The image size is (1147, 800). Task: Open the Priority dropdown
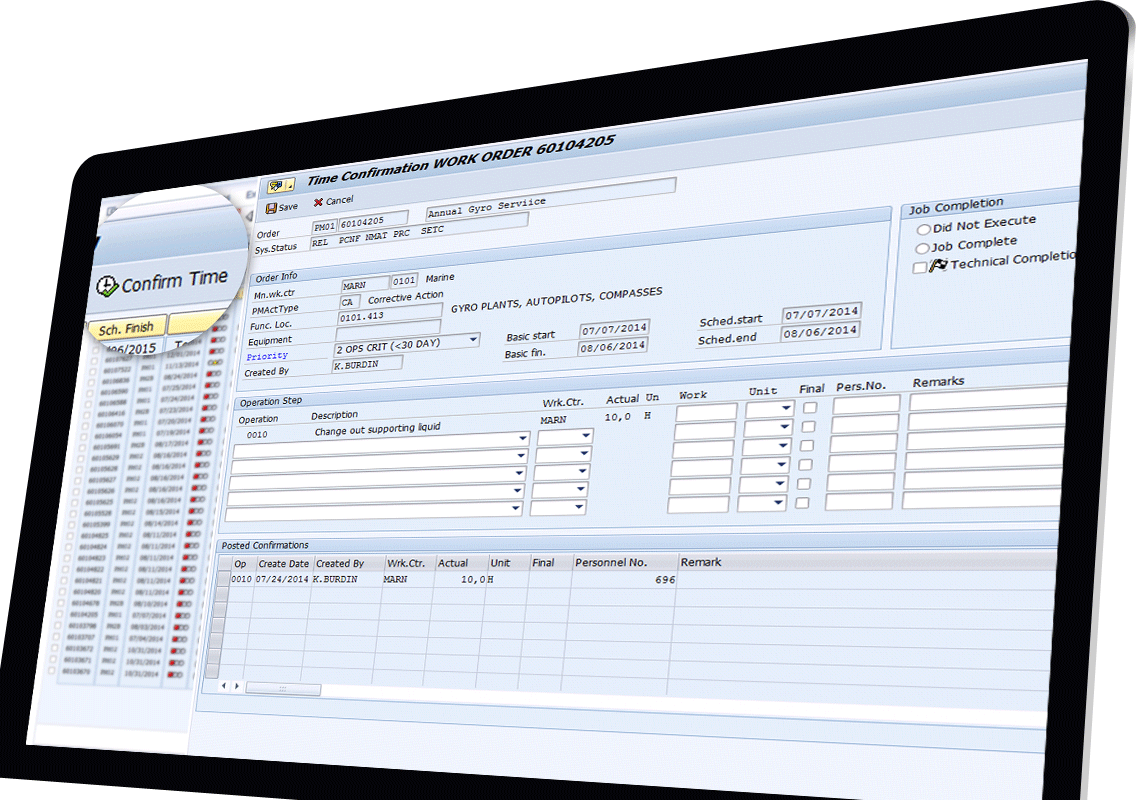click(x=473, y=341)
